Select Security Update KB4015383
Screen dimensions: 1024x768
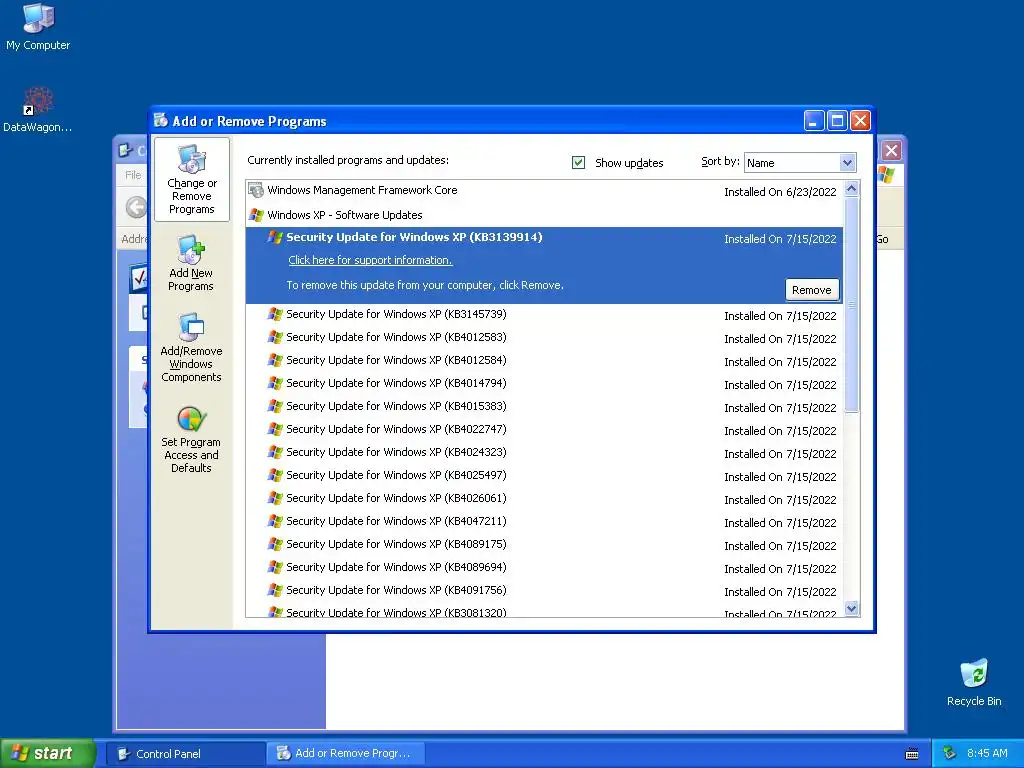tap(544, 406)
